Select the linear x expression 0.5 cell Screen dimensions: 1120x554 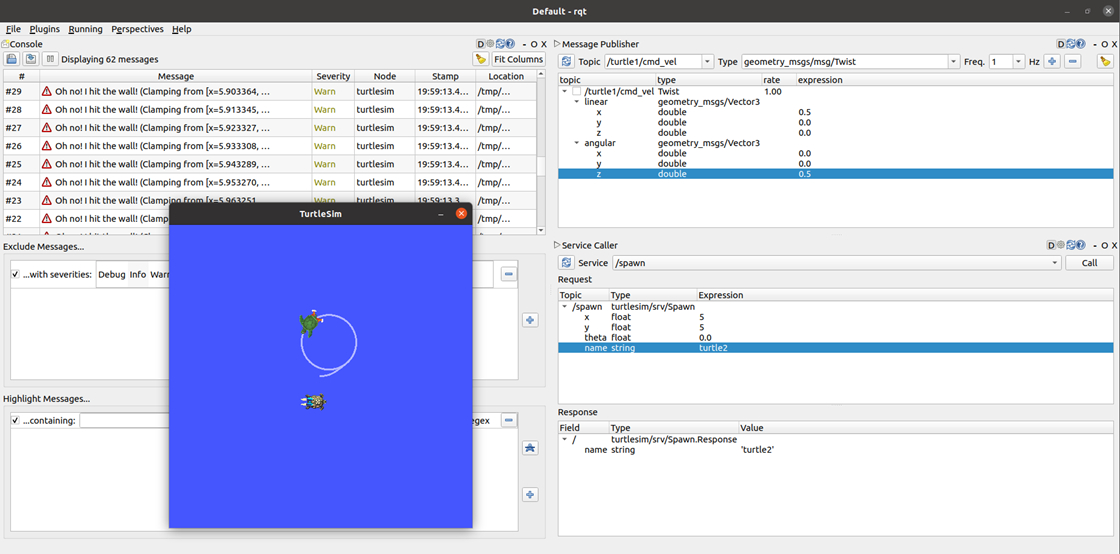coord(954,112)
